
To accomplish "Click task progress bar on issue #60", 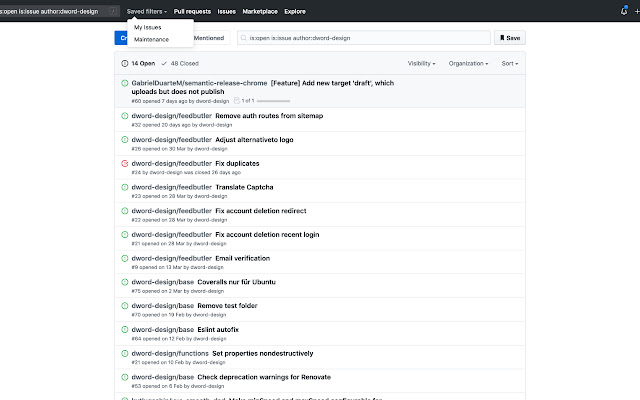I will click(x=273, y=101).
